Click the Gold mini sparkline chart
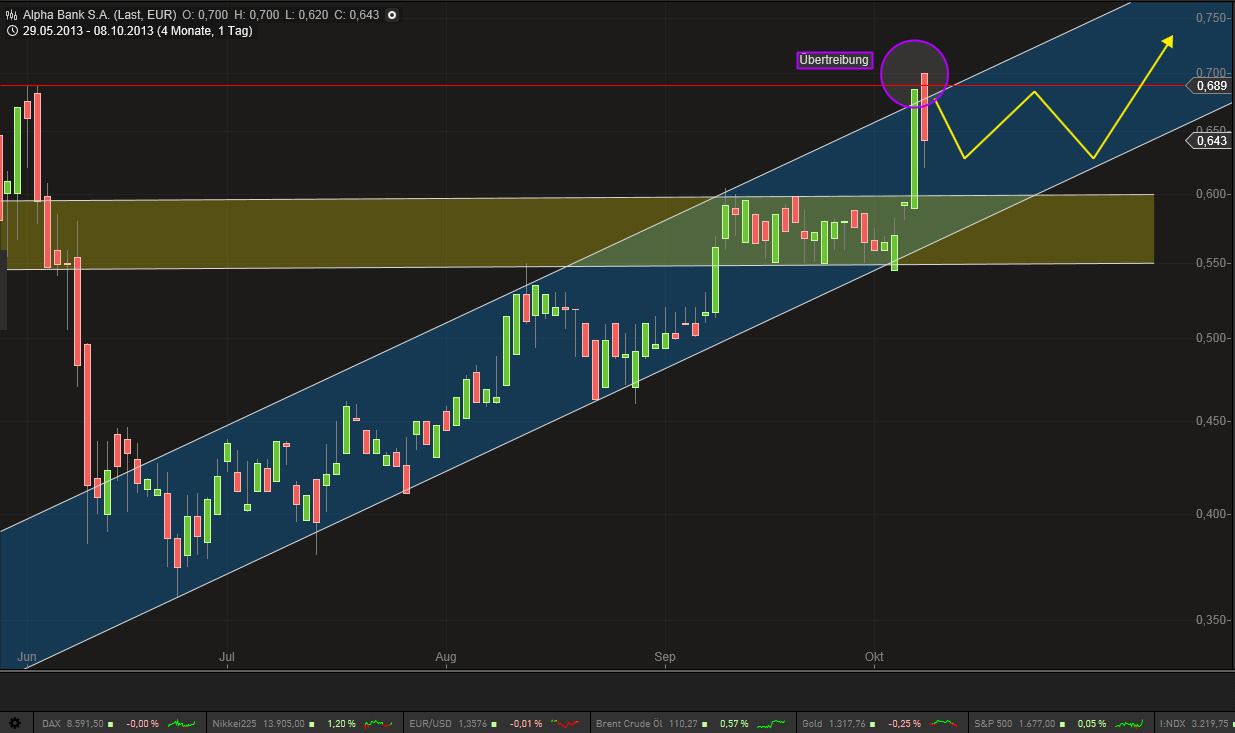 point(944,723)
